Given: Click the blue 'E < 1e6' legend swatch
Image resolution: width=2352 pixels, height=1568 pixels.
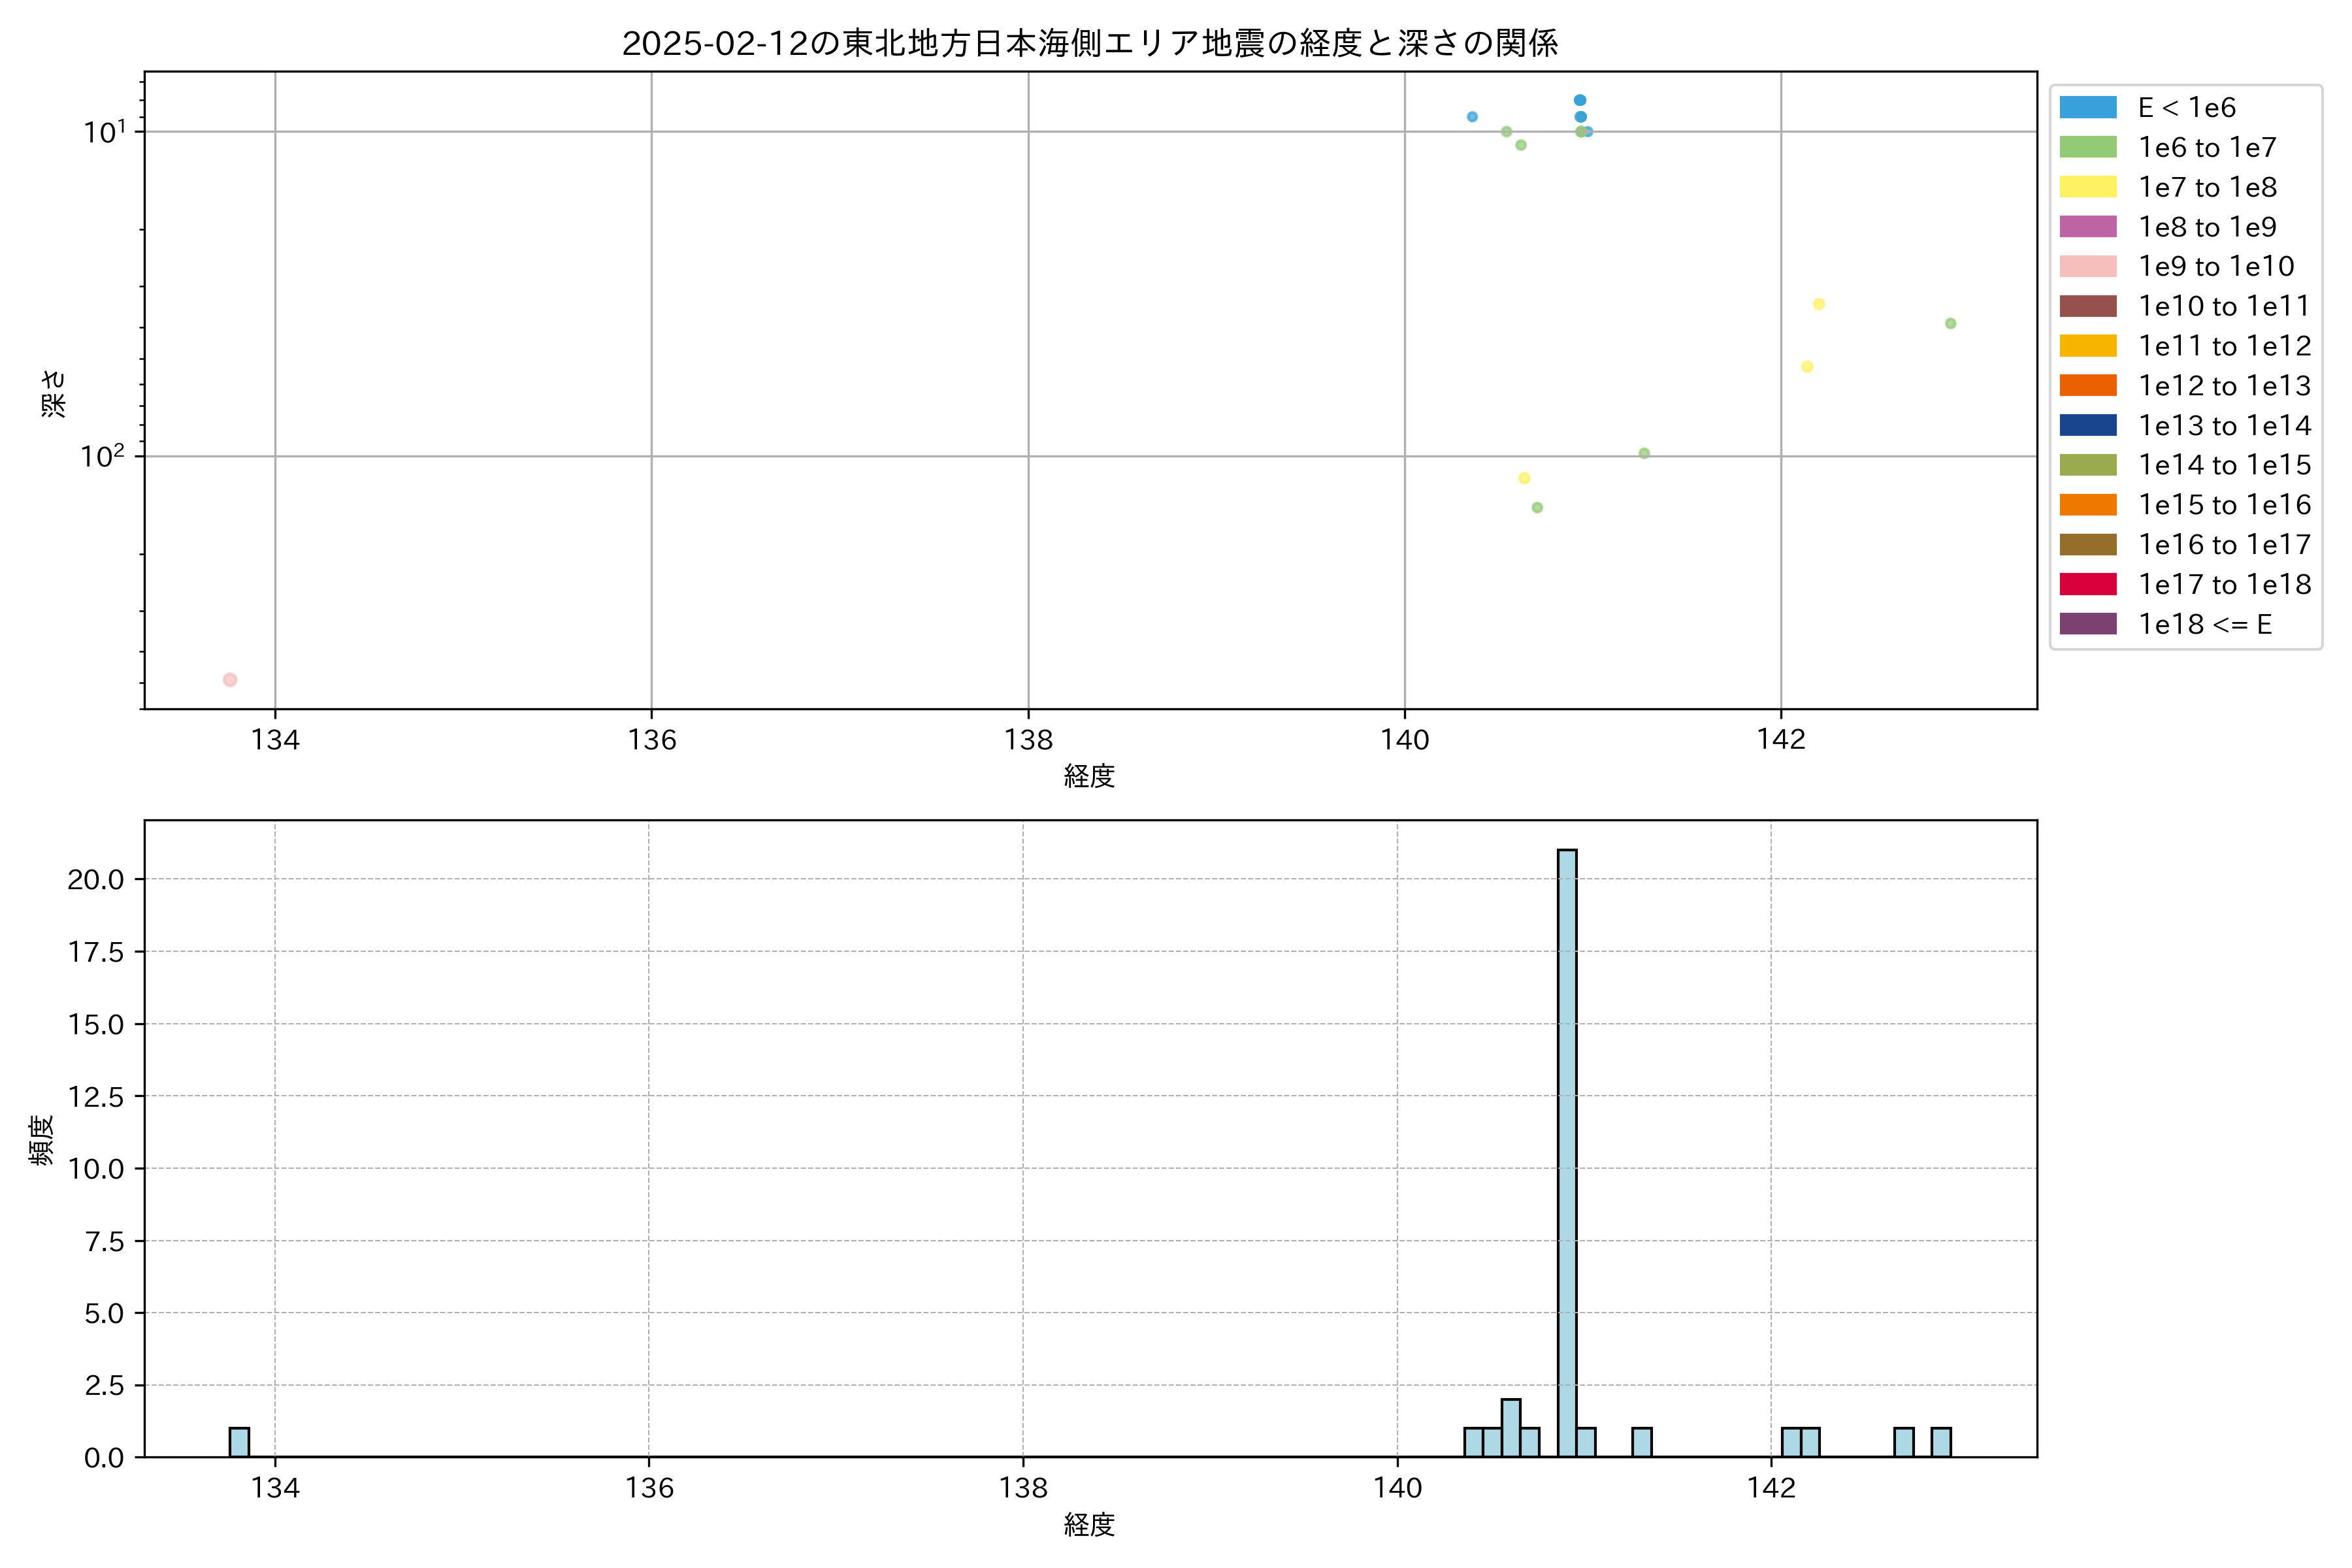Looking at the screenshot, I should pos(2088,108).
